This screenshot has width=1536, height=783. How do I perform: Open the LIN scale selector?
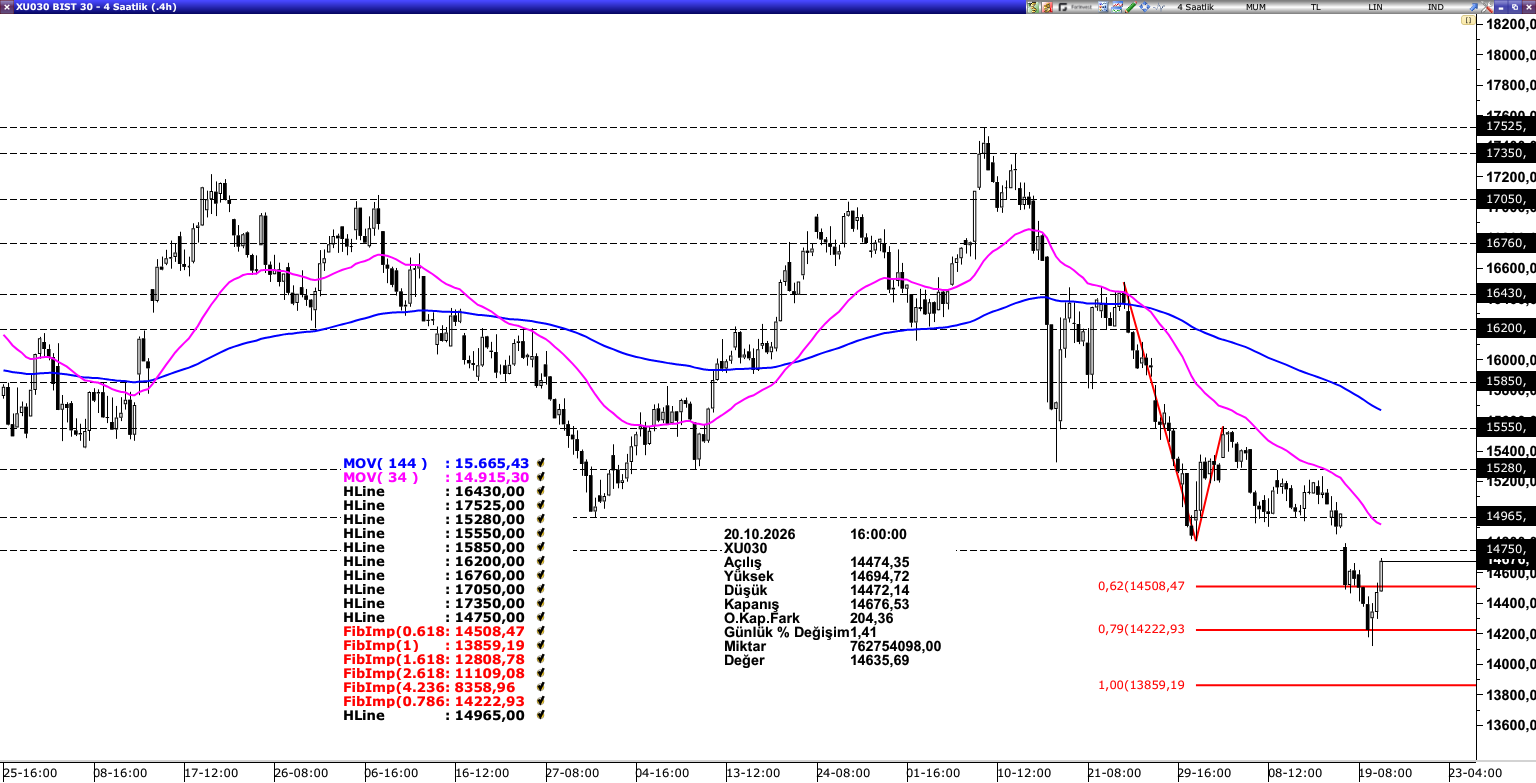pyautogui.click(x=1376, y=7)
